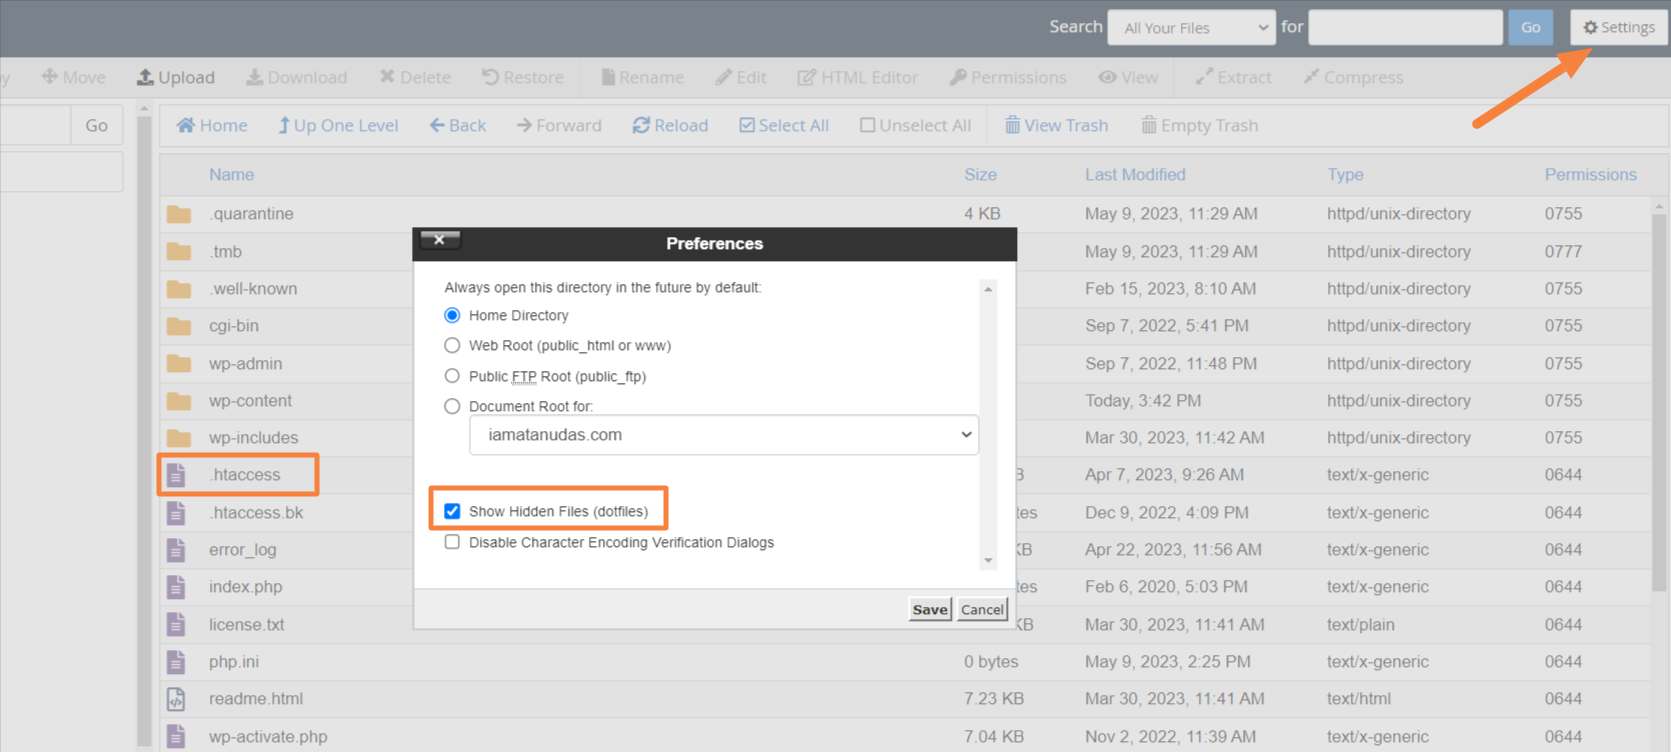The image size is (1671, 752).
Task: Click the Edit pencil toolbar item
Action: (x=741, y=77)
